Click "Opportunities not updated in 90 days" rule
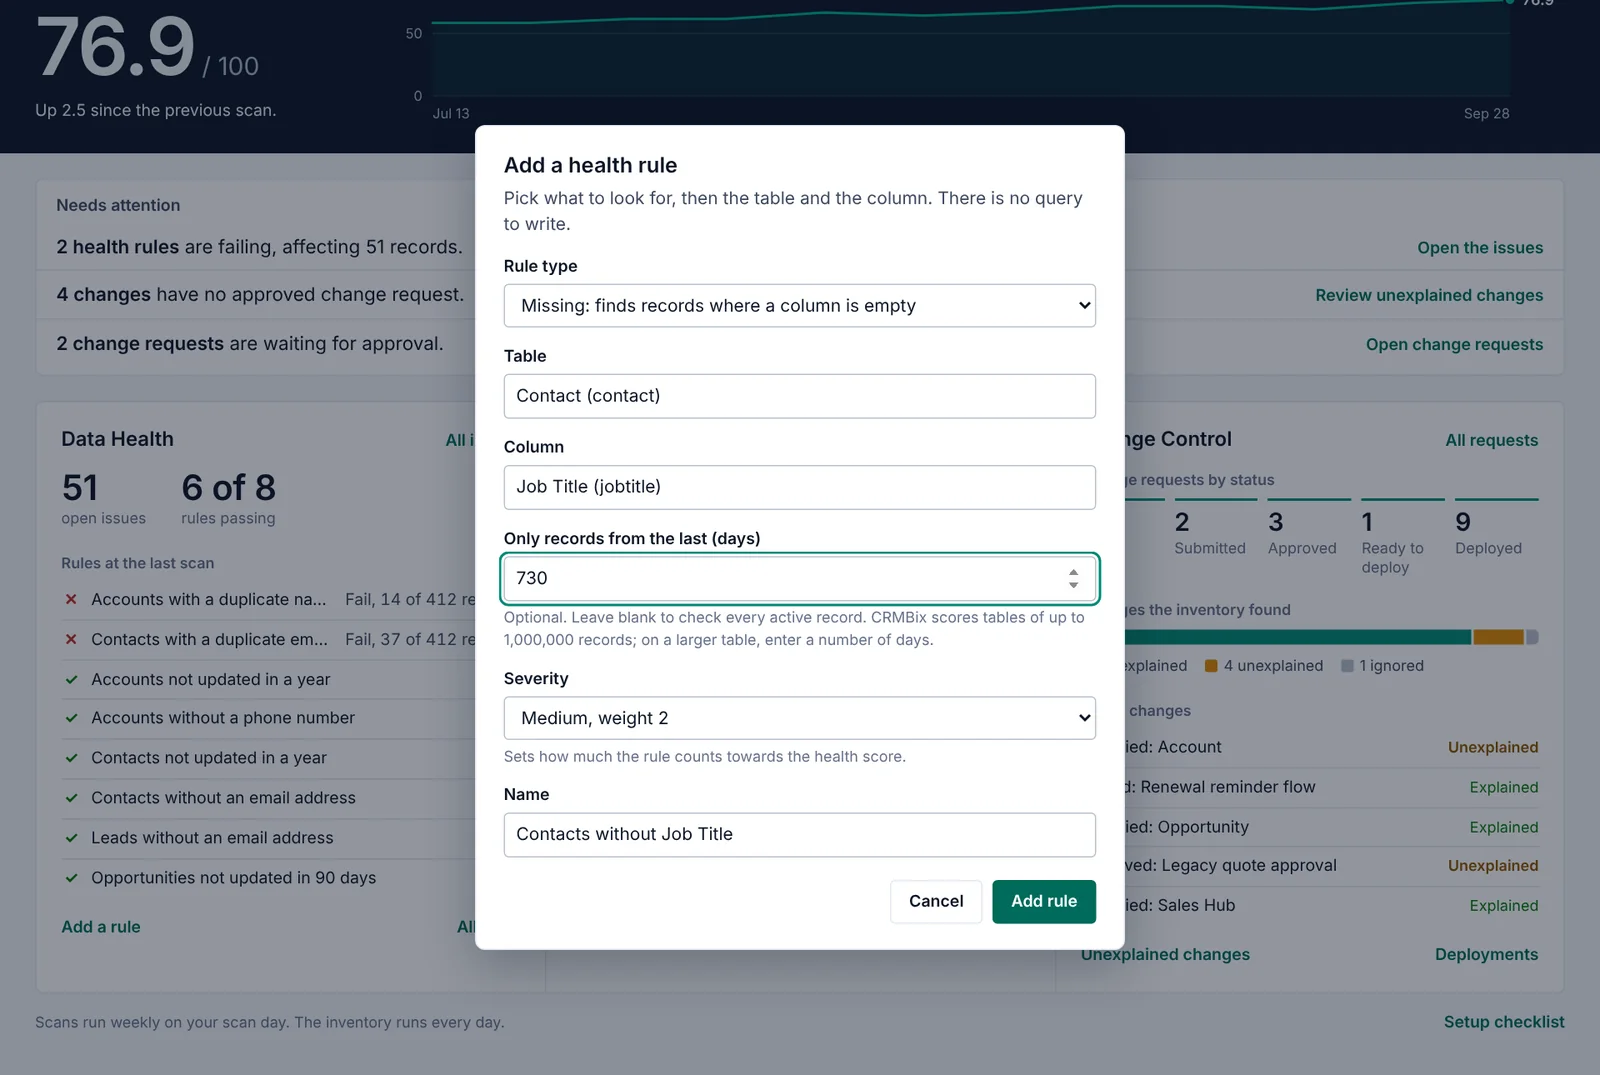The height and width of the screenshot is (1075, 1600). pyautogui.click(x=233, y=878)
